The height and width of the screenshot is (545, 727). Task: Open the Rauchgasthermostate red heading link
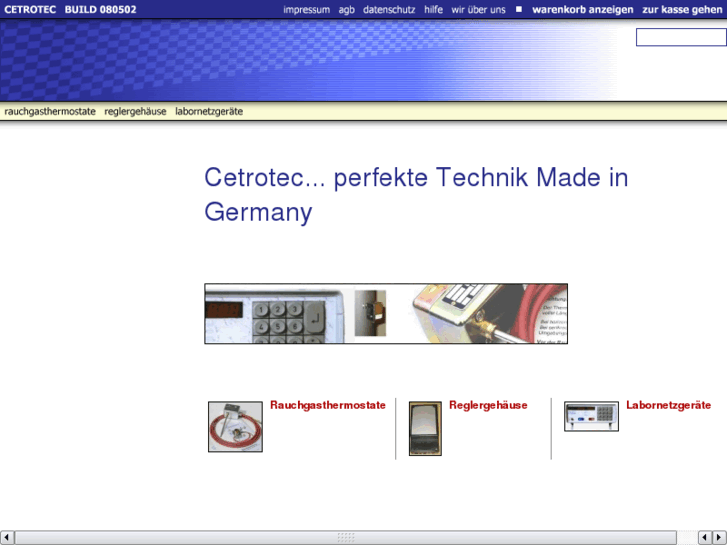(x=328, y=405)
